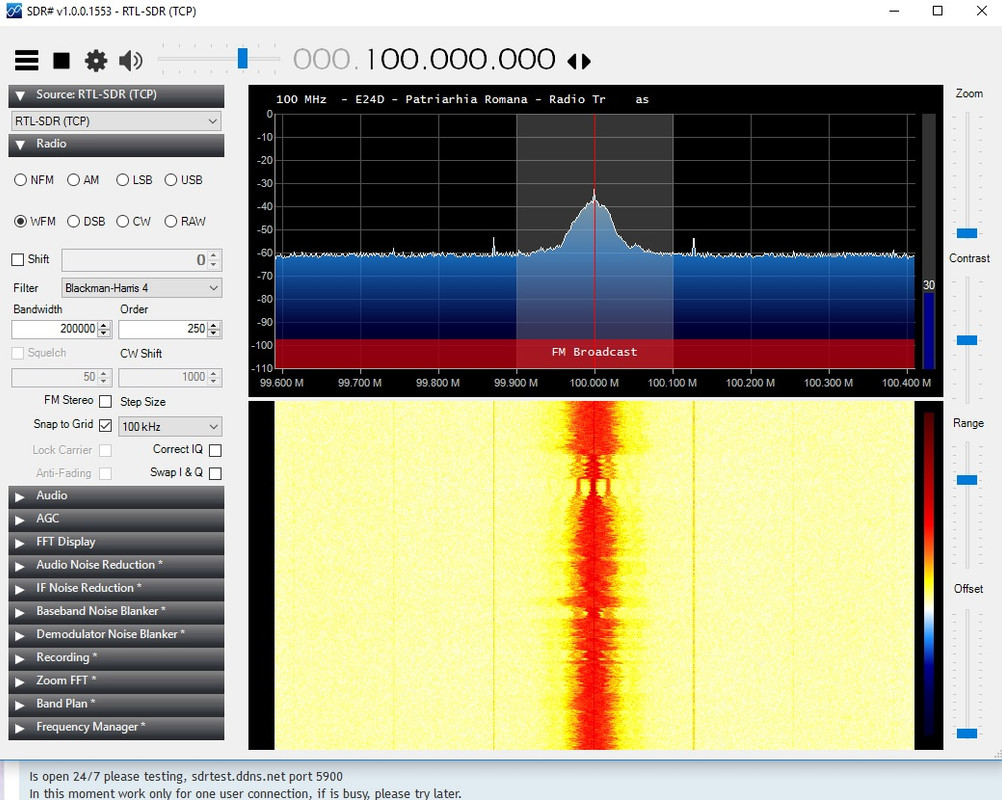Open settings via the gear icon

pos(96,61)
